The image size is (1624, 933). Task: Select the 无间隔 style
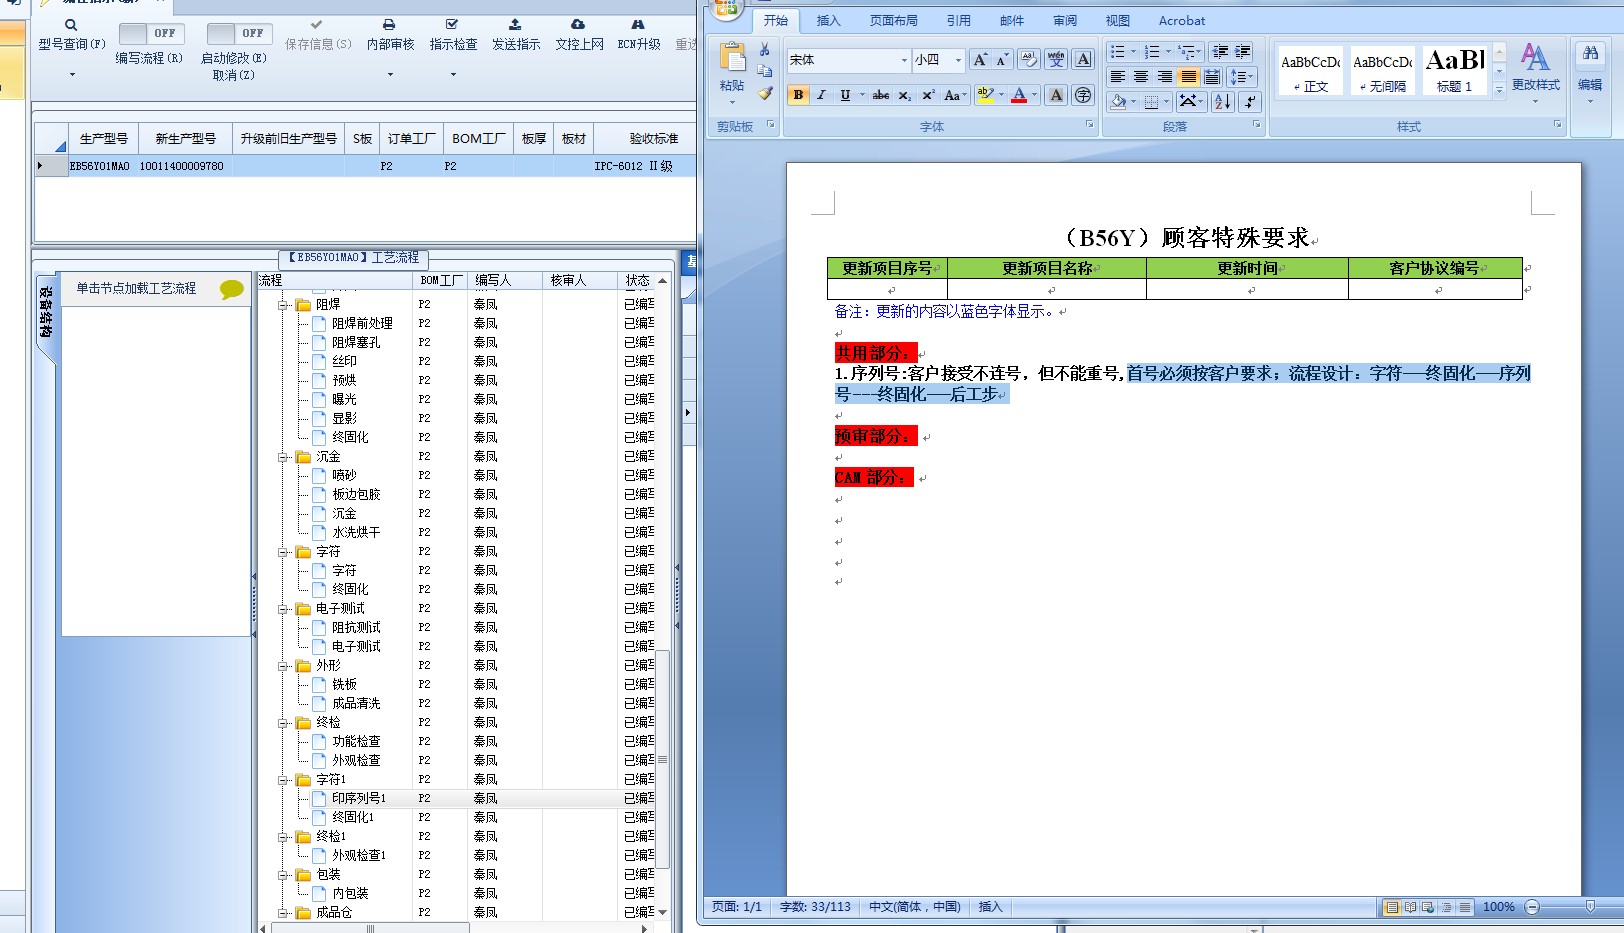tap(1383, 70)
